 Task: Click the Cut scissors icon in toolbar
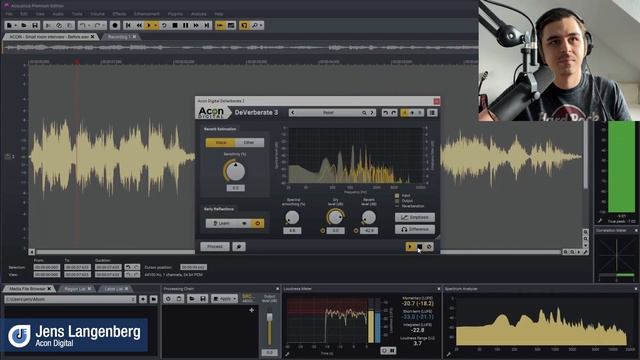tap(48, 25)
